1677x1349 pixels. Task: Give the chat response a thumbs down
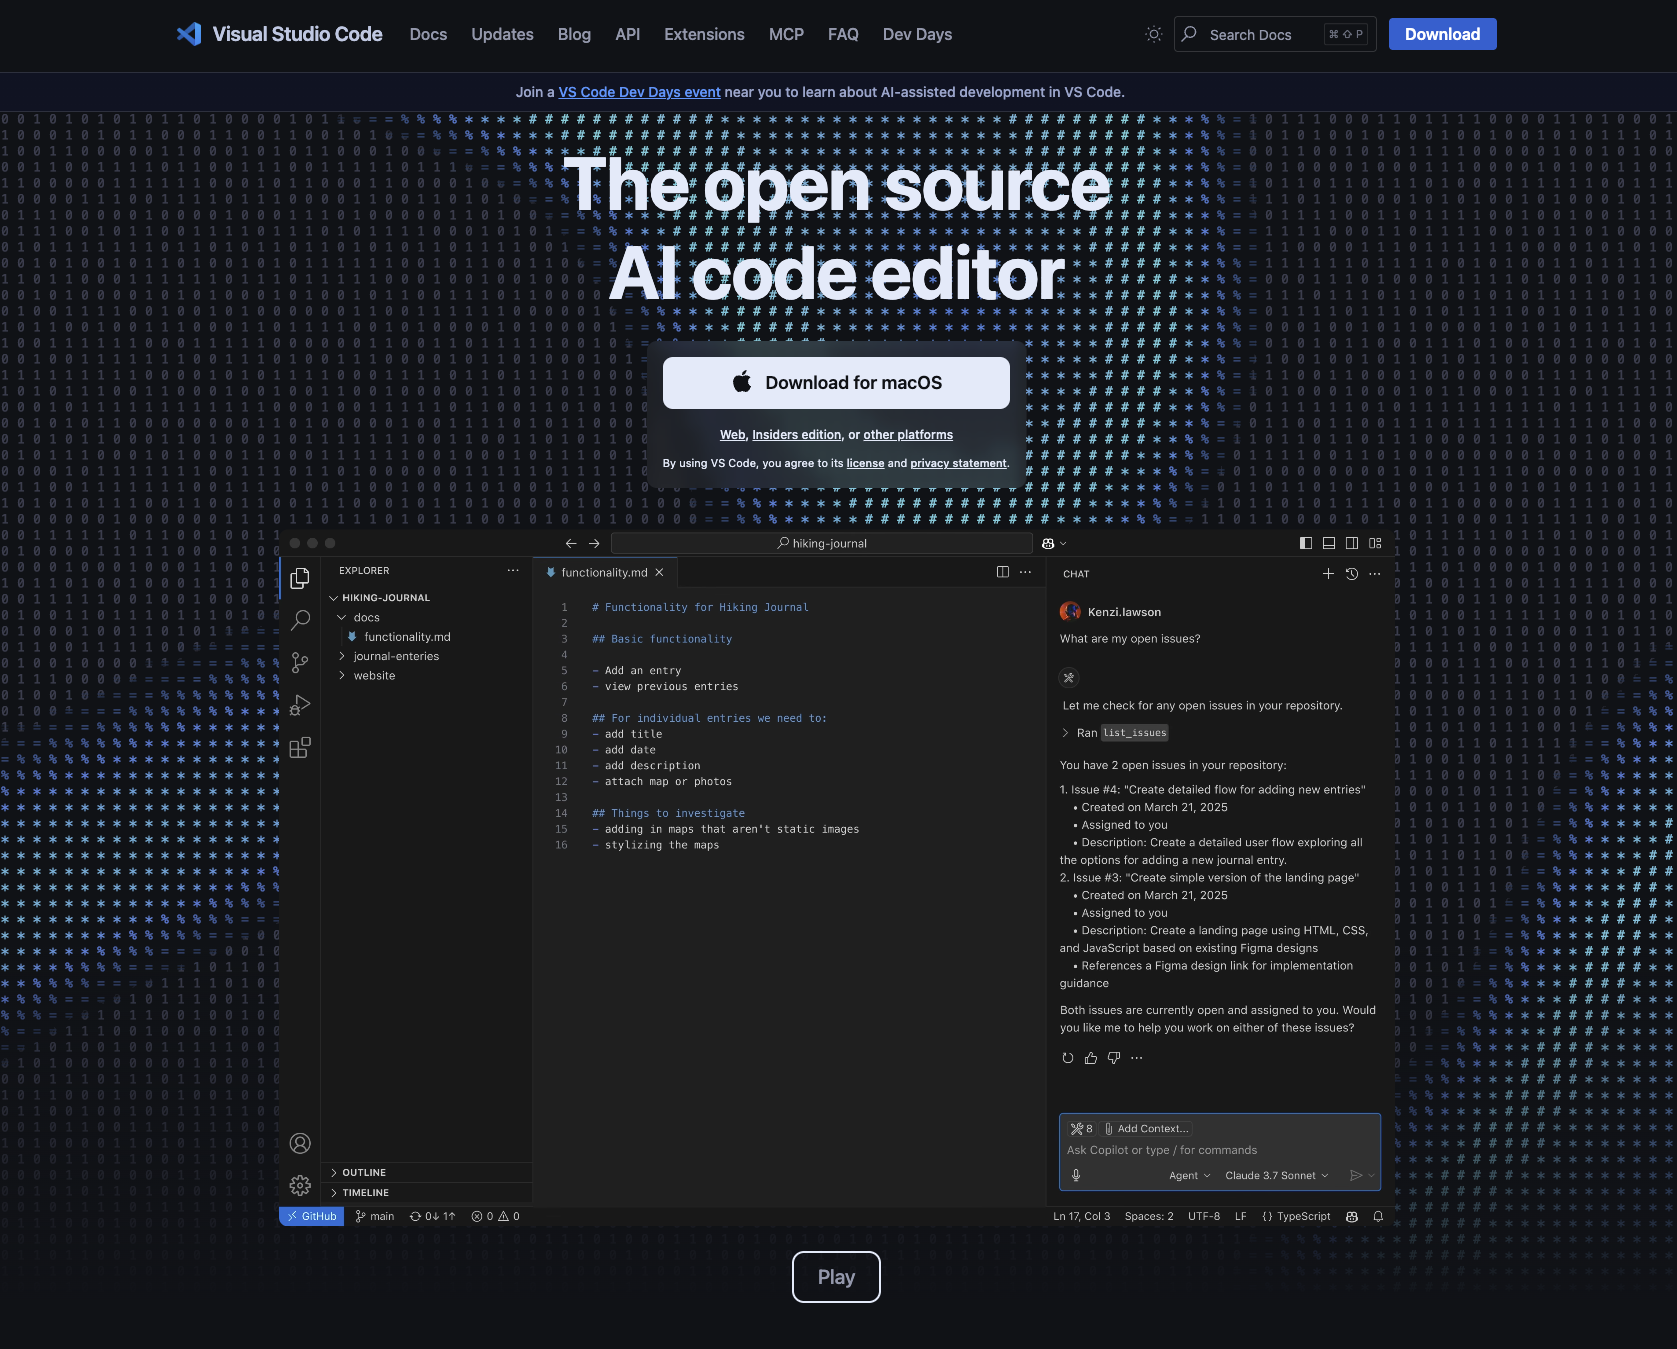(1114, 1058)
